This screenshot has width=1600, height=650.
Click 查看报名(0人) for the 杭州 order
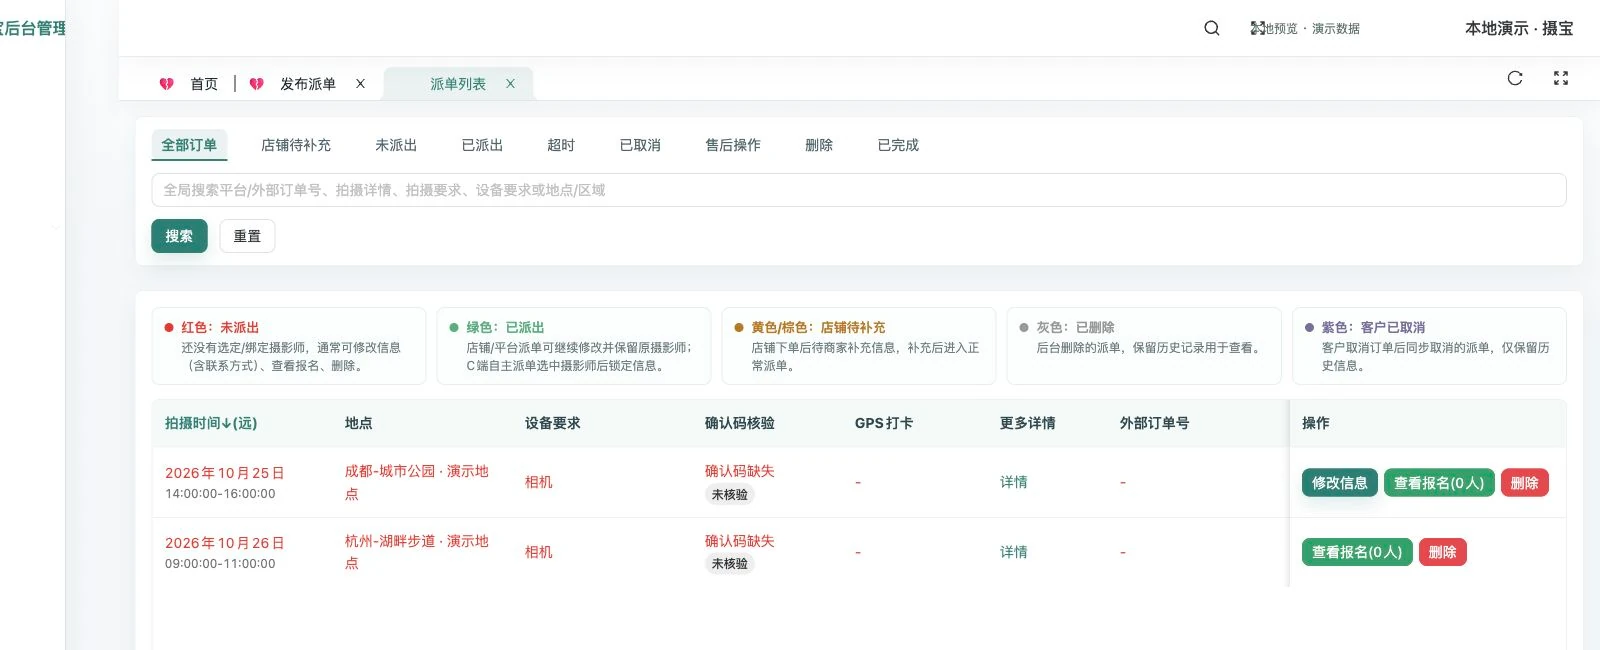1357,552
